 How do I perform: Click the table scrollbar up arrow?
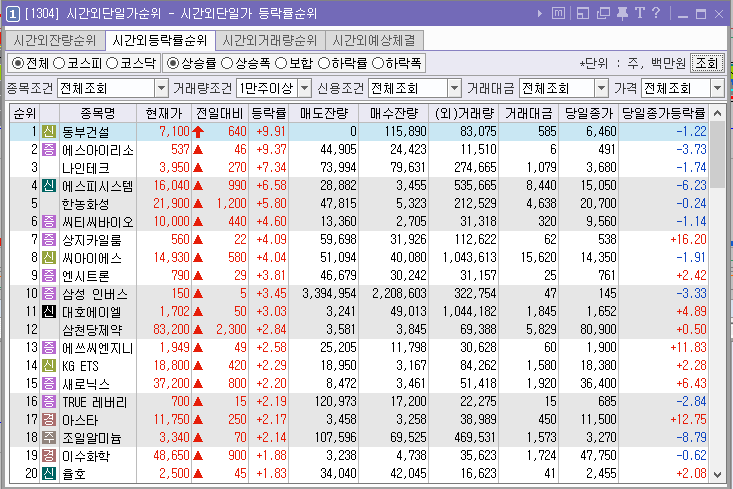point(717,113)
